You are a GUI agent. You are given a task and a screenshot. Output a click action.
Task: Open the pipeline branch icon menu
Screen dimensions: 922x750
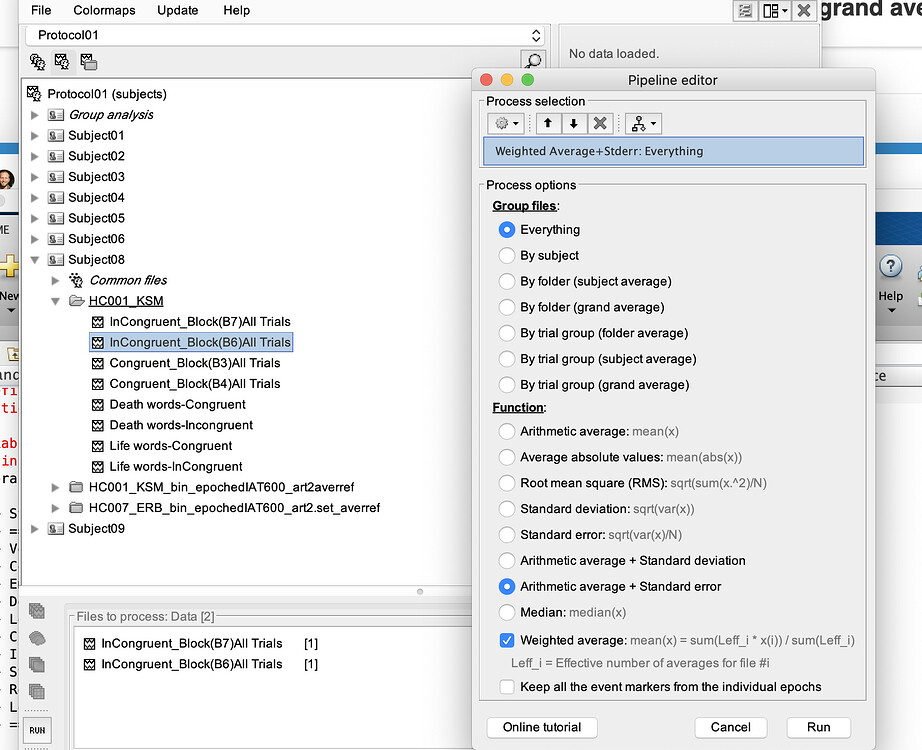(643, 124)
